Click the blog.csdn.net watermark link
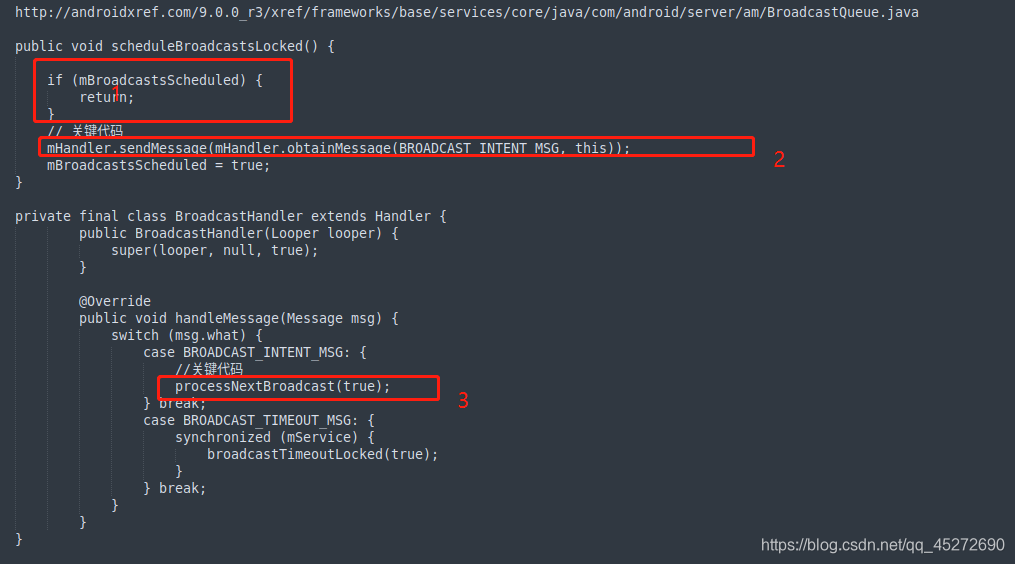This screenshot has height=564, width=1015. pos(882,545)
